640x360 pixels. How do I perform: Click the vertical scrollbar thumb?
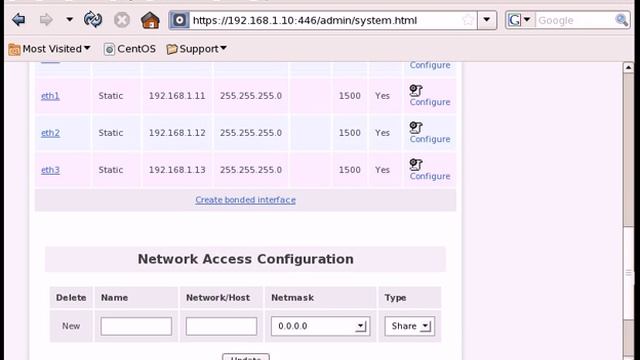[x=629, y=272]
